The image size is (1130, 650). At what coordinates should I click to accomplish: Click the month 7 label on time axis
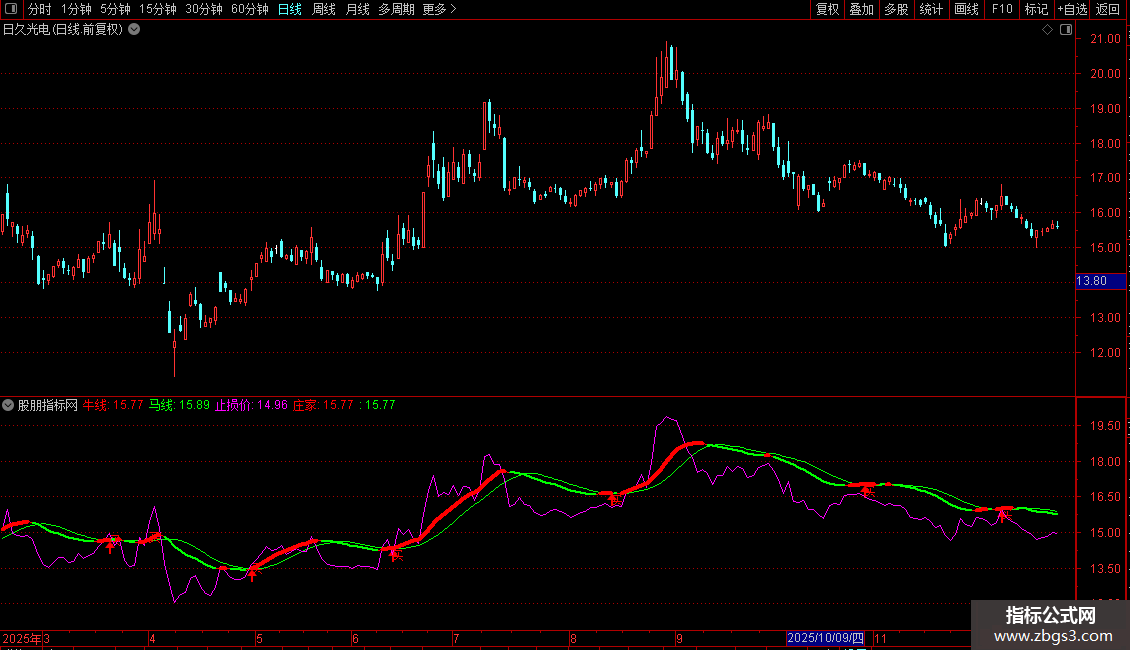coord(456,638)
